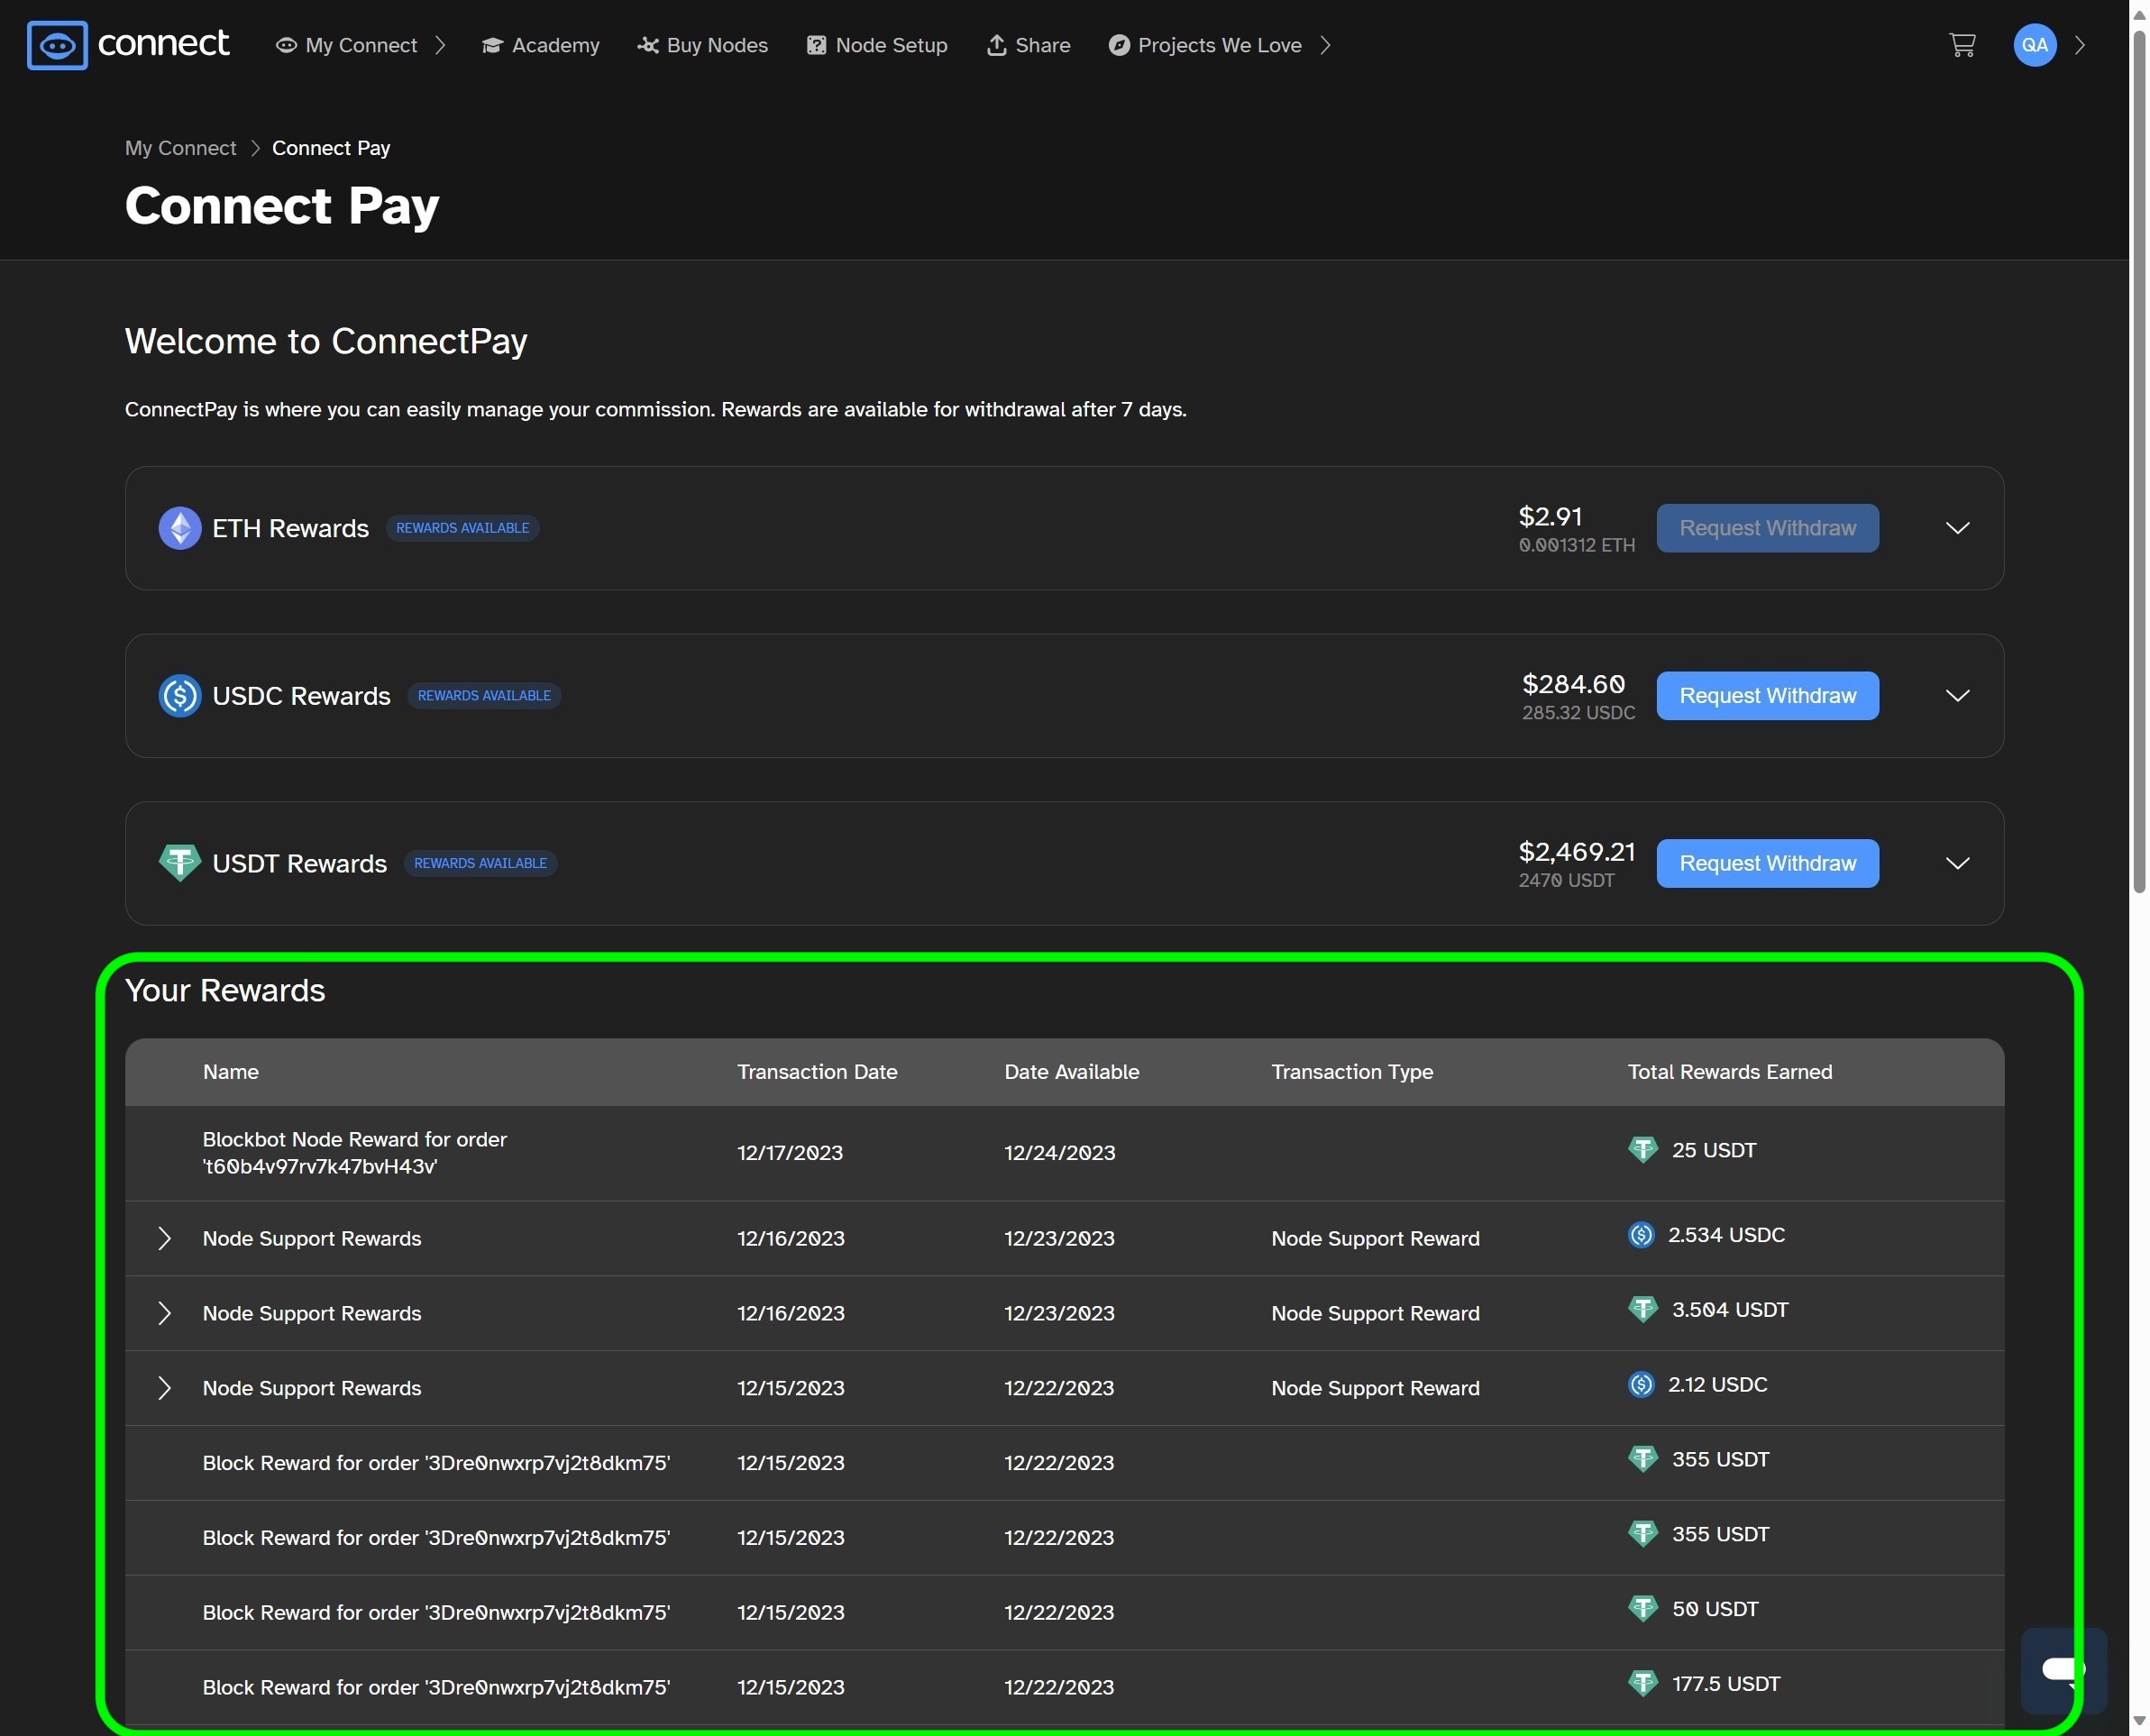Screen dimensions: 2150x1736
Task: Click the Projects We Love compass icon
Action: click(1119, 44)
